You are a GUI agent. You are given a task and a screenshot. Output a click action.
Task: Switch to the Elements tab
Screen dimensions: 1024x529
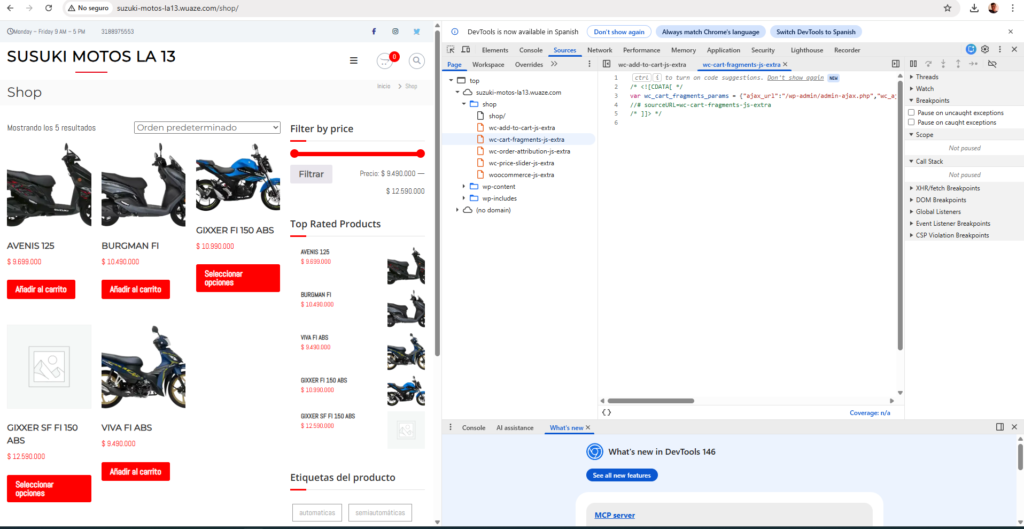pyautogui.click(x=495, y=50)
